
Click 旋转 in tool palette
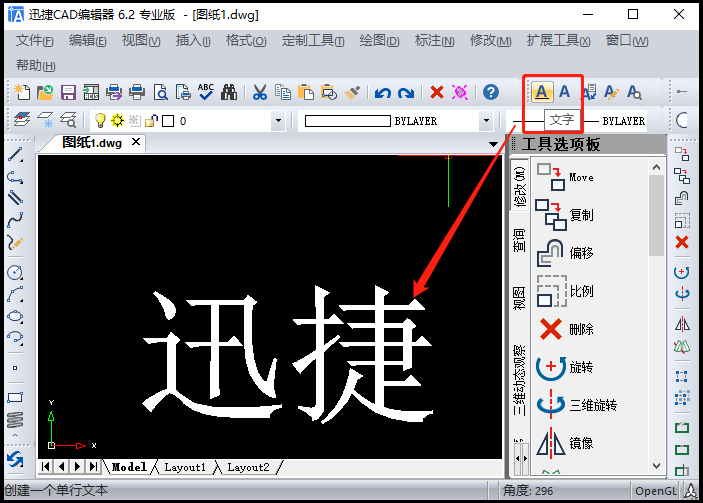[x=565, y=368]
